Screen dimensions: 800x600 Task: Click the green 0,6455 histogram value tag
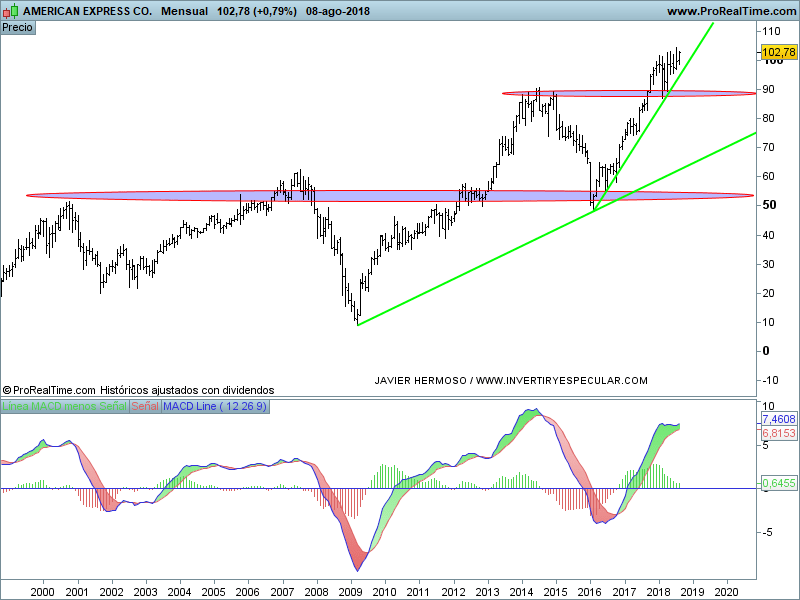click(778, 484)
